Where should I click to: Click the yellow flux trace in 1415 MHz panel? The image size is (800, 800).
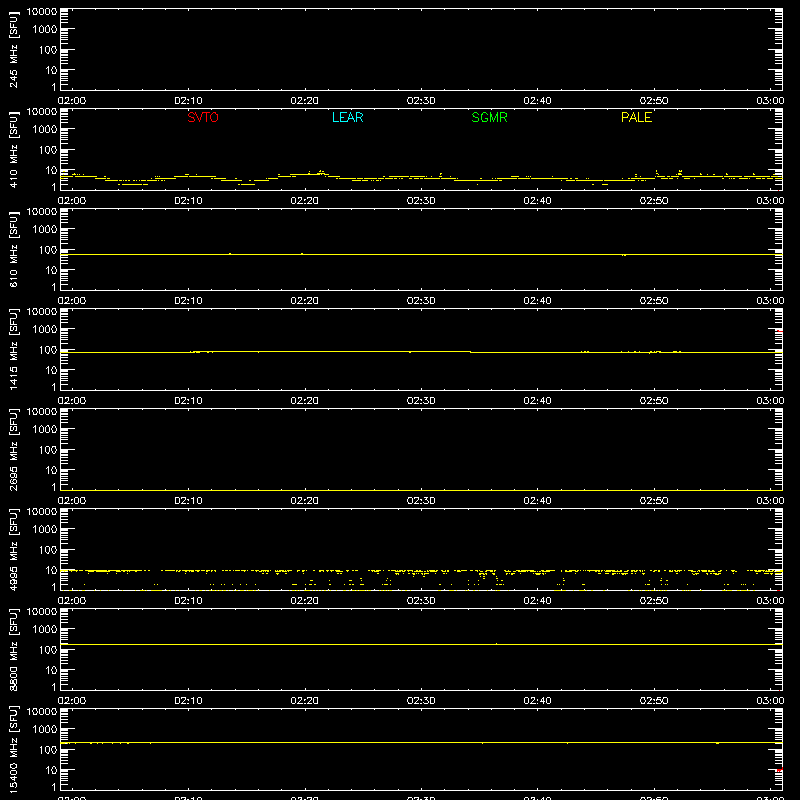click(421, 352)
